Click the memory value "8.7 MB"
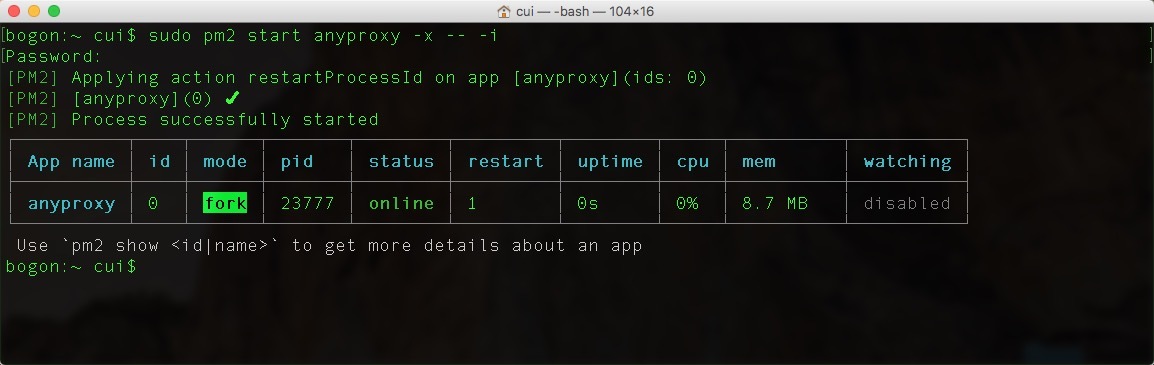 pos(775,203)
